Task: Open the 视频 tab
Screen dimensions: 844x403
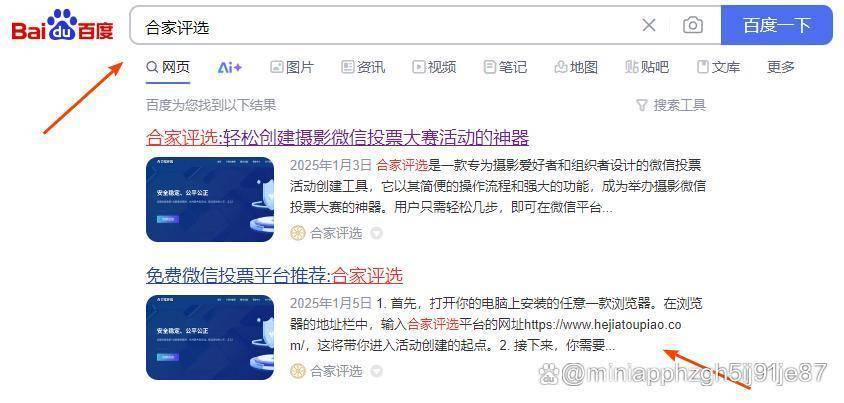Action: 434,67
